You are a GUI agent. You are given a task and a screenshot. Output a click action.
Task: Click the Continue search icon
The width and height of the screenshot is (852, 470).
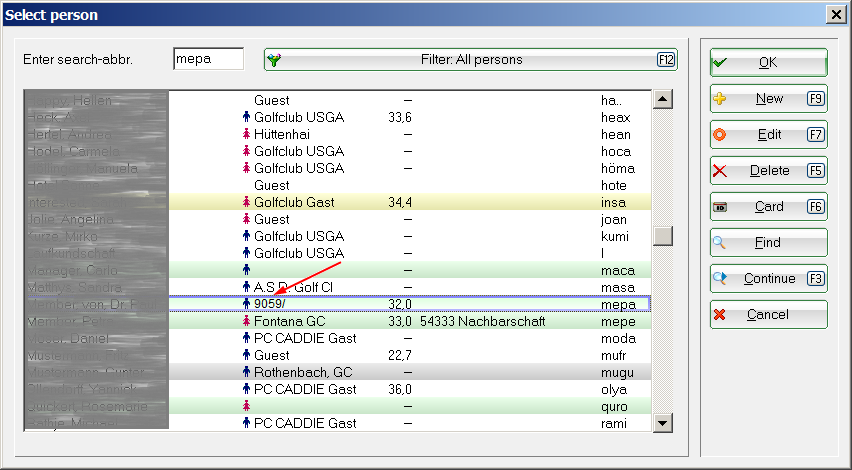coord(720,279)
